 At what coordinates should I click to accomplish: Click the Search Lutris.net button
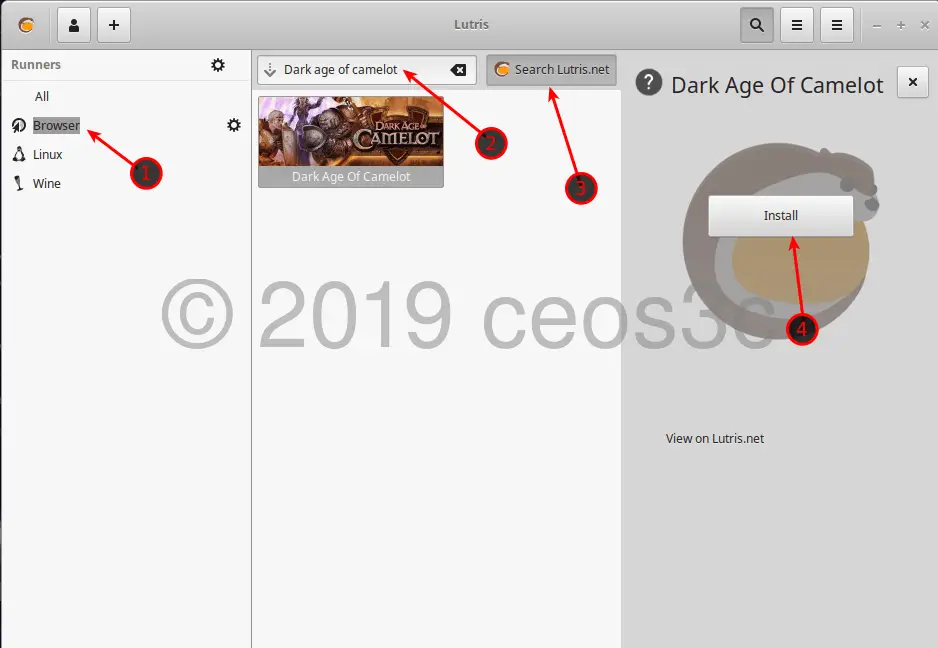pyautogui.click(x=552, y=70)
